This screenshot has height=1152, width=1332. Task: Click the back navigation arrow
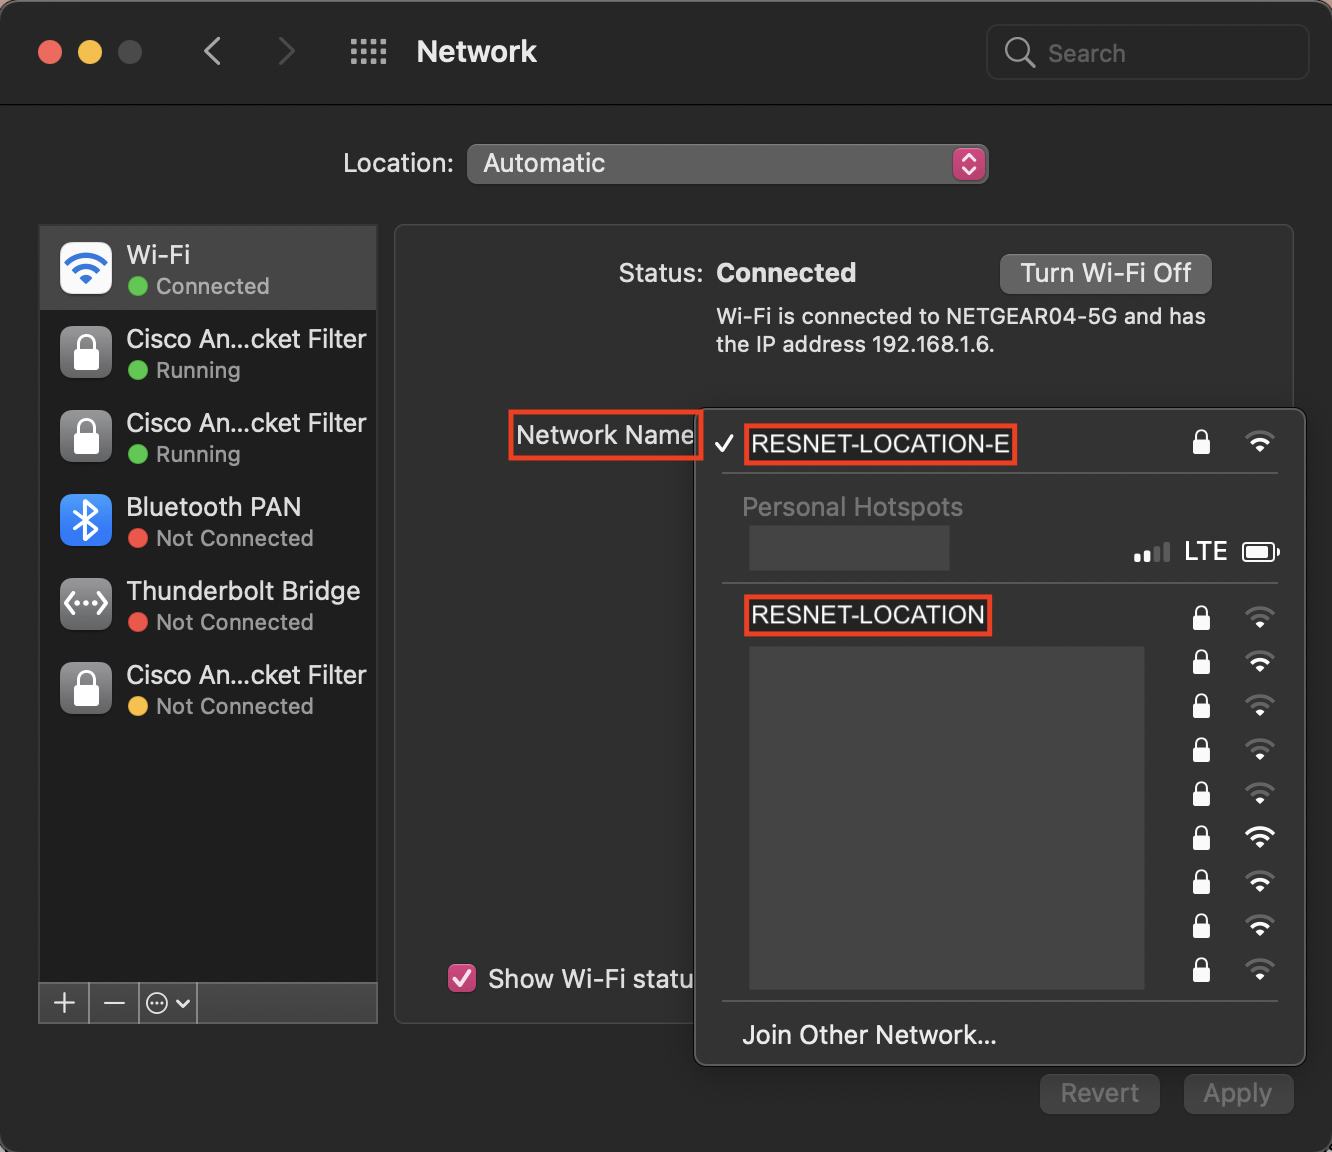(x=212, y=51)
